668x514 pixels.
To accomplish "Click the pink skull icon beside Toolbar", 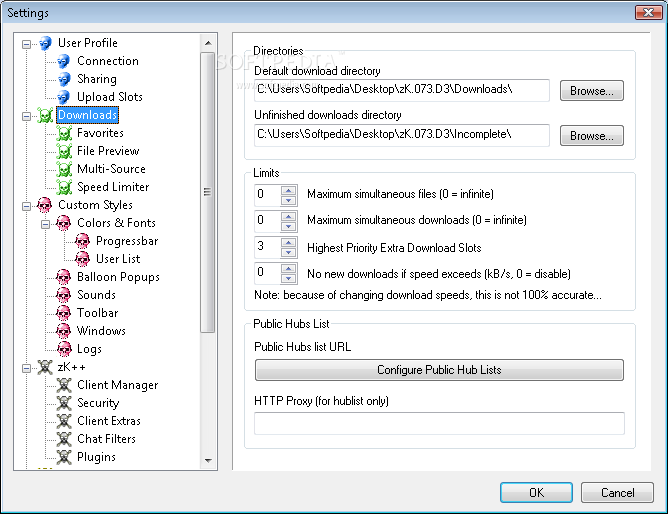I will (64, 313).
